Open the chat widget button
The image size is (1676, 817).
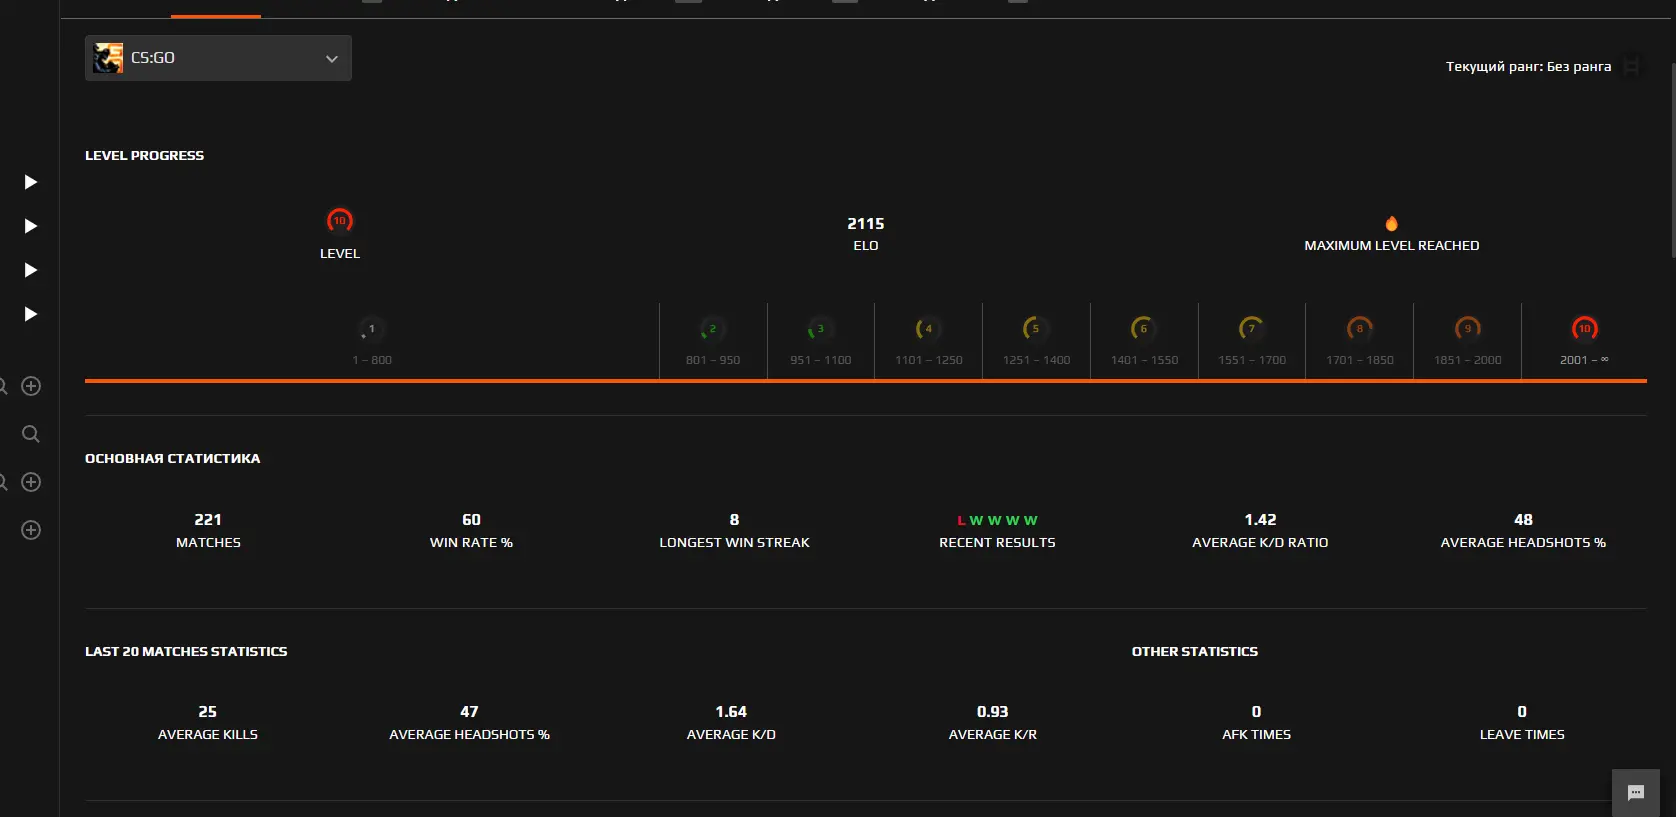click(1636, 793)
